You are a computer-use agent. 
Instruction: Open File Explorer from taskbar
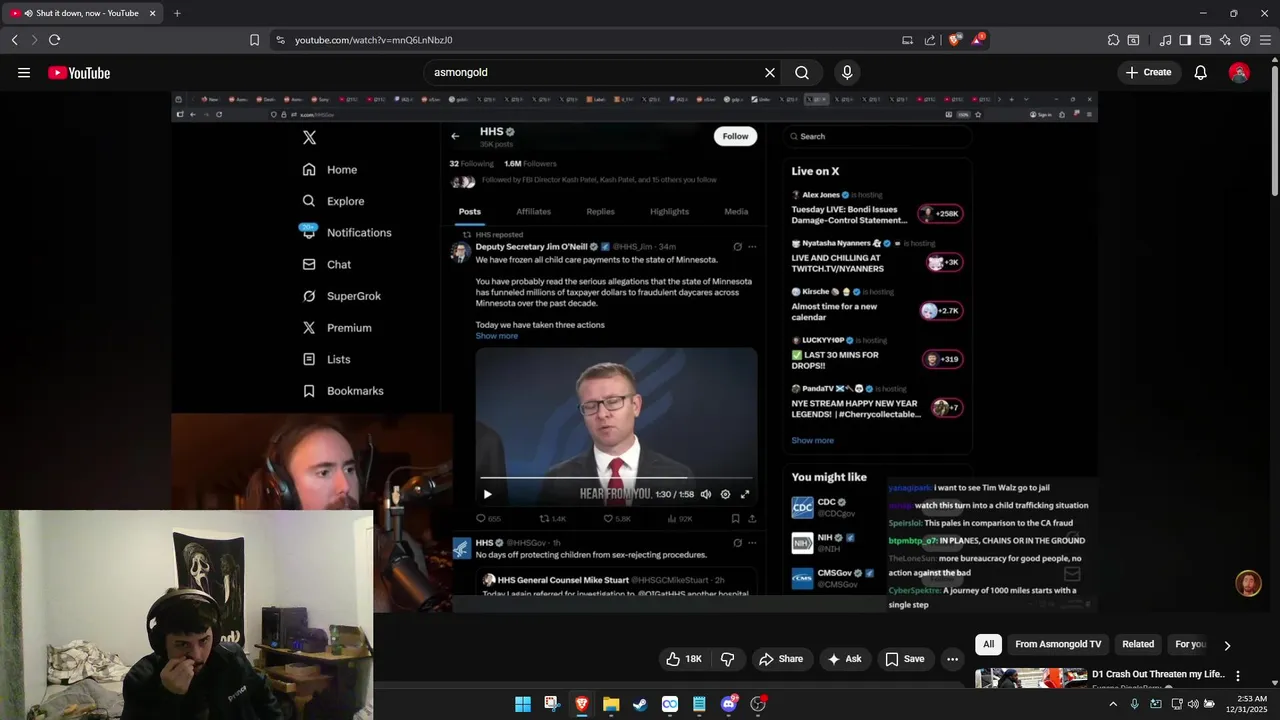point(611,704)
